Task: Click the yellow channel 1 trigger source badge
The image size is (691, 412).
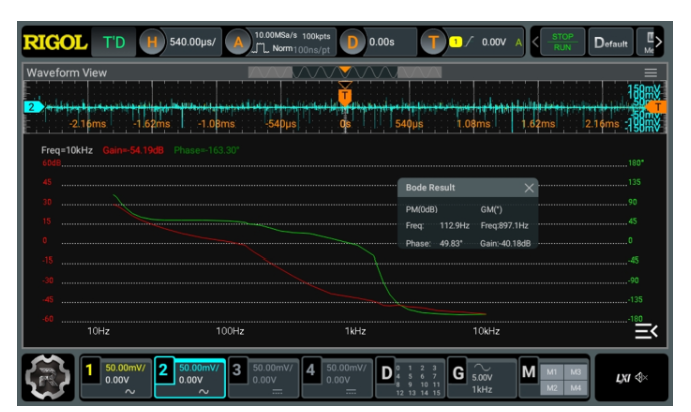Action: (455, 42)
